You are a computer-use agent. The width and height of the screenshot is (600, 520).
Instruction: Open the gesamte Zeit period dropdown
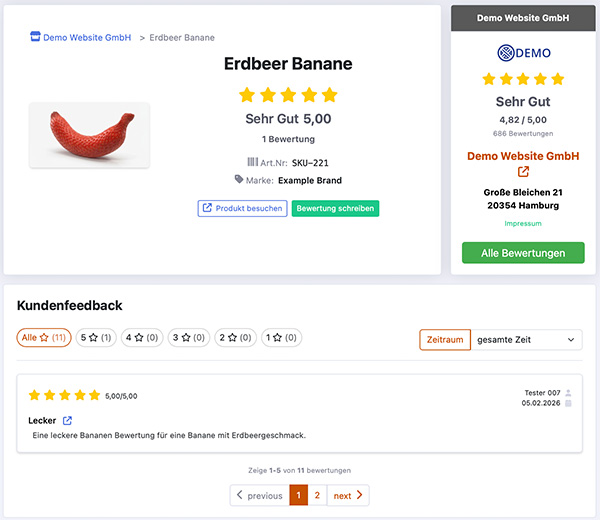point(526,340)
